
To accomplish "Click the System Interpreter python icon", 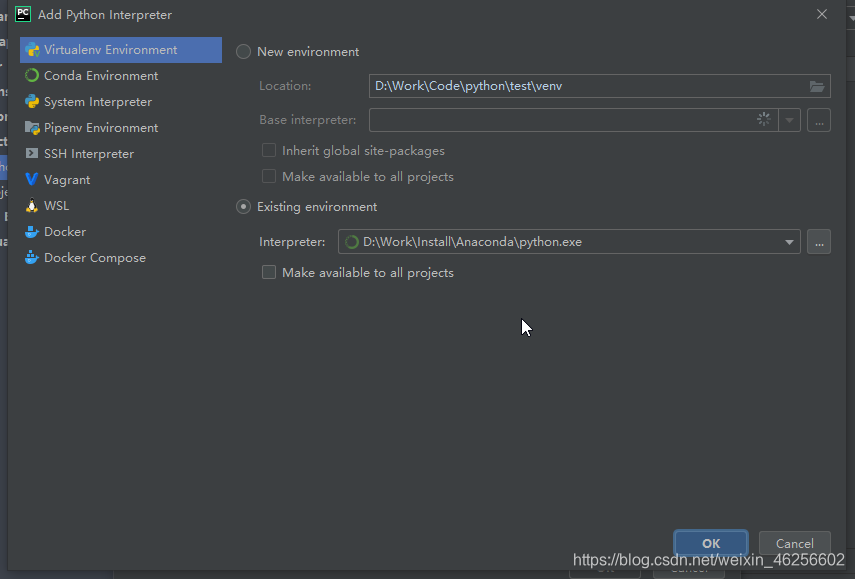I will tap(32, 101).
